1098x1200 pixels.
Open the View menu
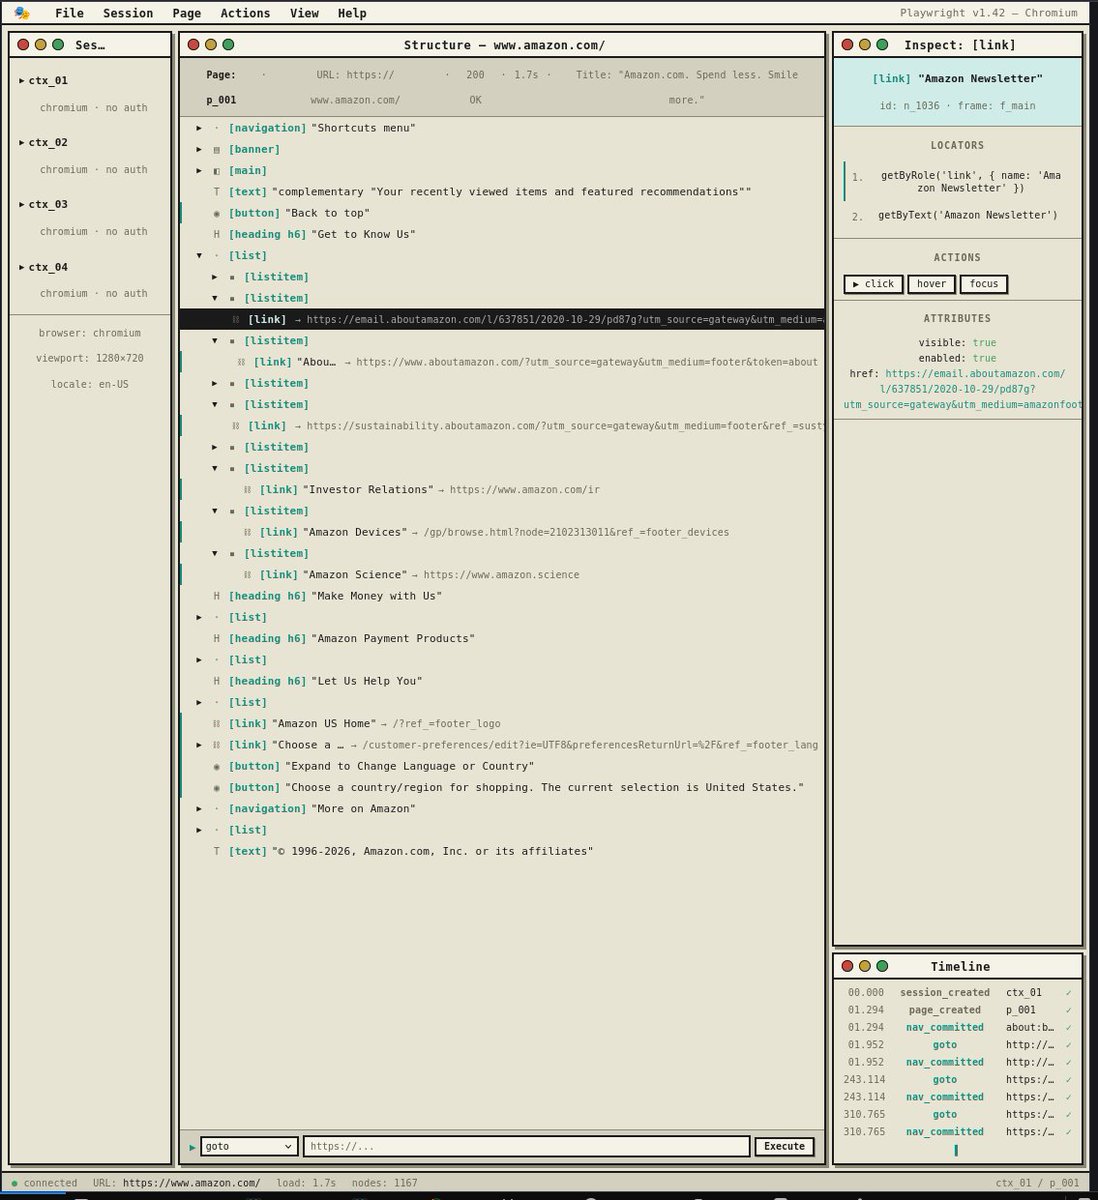[304, 13]
